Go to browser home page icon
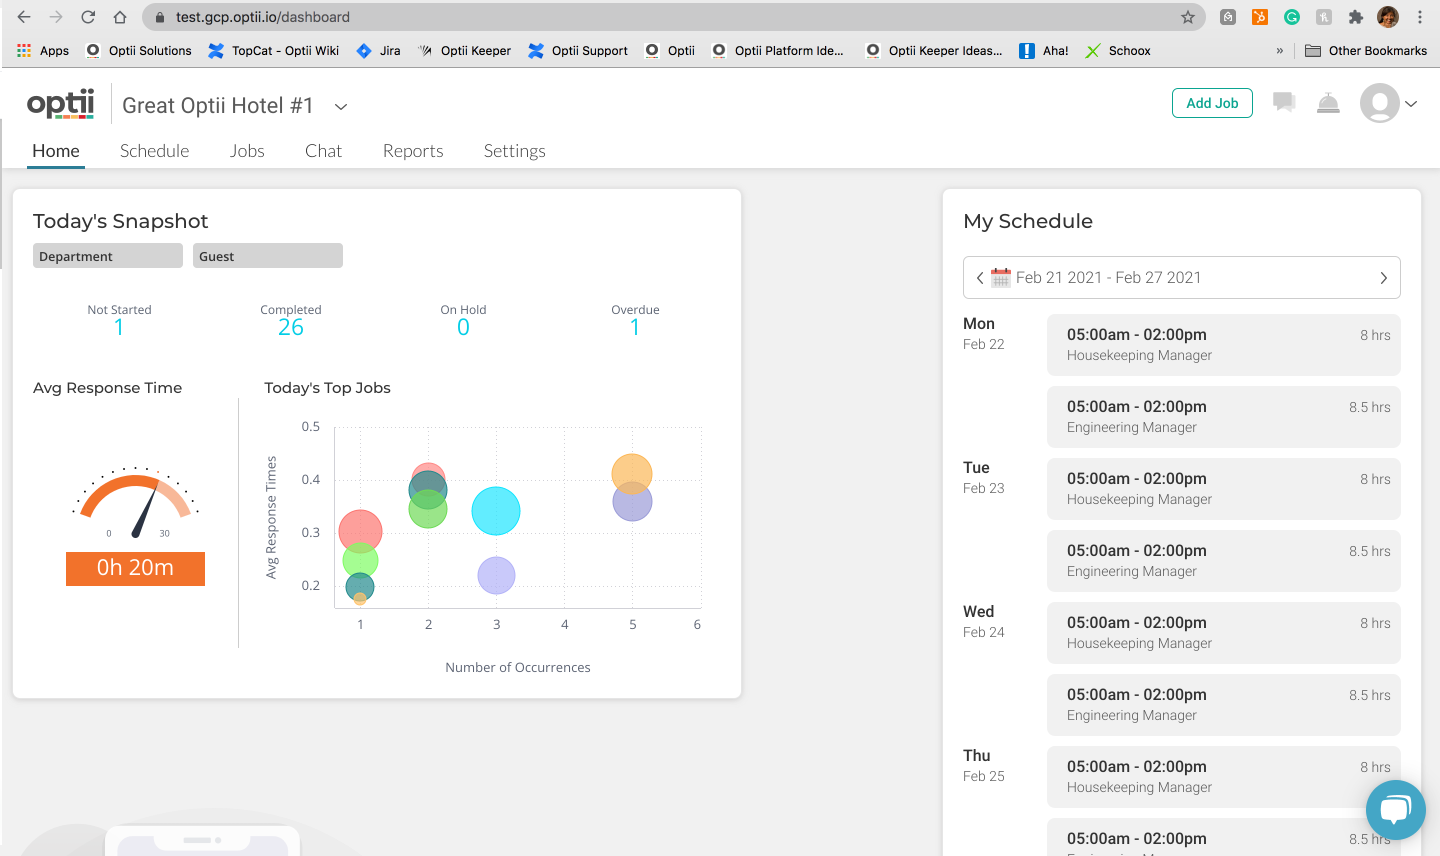 (120, 17)
